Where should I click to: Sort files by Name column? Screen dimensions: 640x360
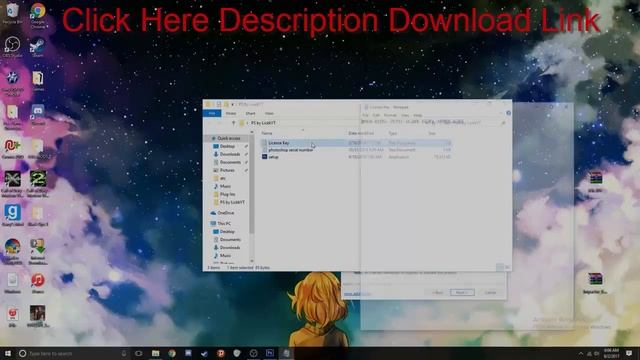click(x=267, y=133)
